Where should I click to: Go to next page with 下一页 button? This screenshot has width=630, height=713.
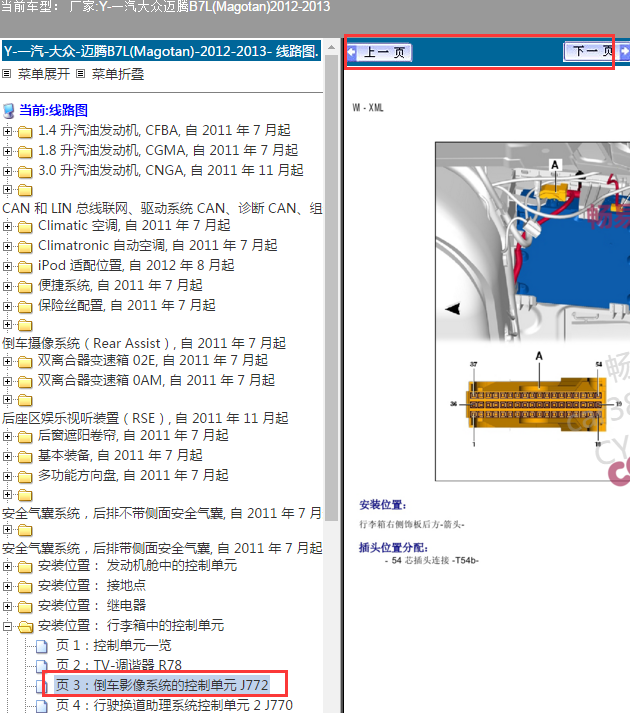point(589,51)
